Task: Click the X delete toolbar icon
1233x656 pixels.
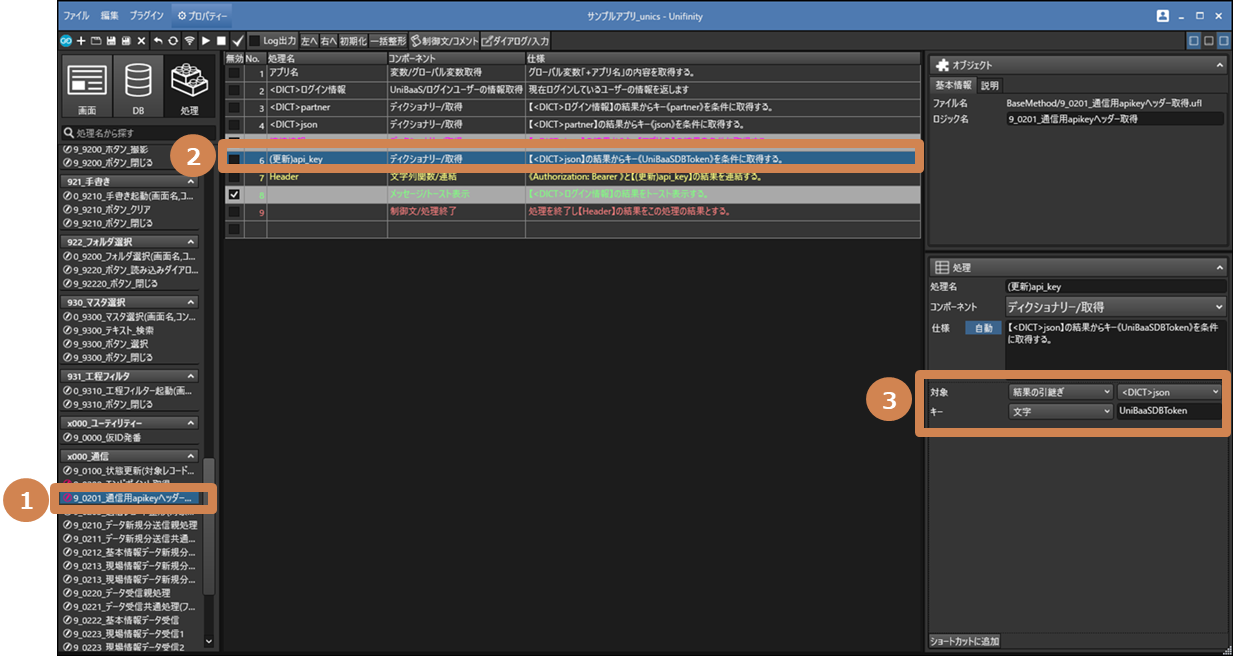Action: (x=141, y=41)
